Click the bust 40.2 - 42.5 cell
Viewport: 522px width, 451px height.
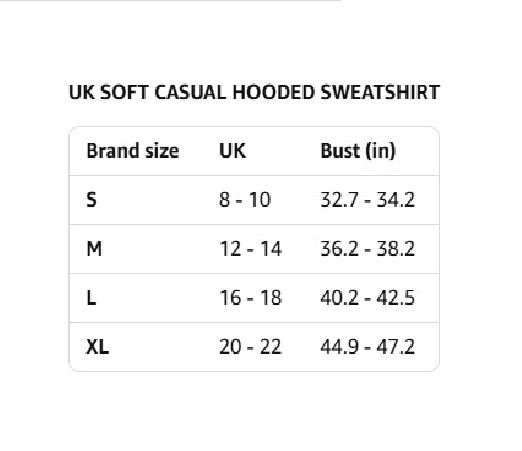pyautogui.click(x=367, y=298)
